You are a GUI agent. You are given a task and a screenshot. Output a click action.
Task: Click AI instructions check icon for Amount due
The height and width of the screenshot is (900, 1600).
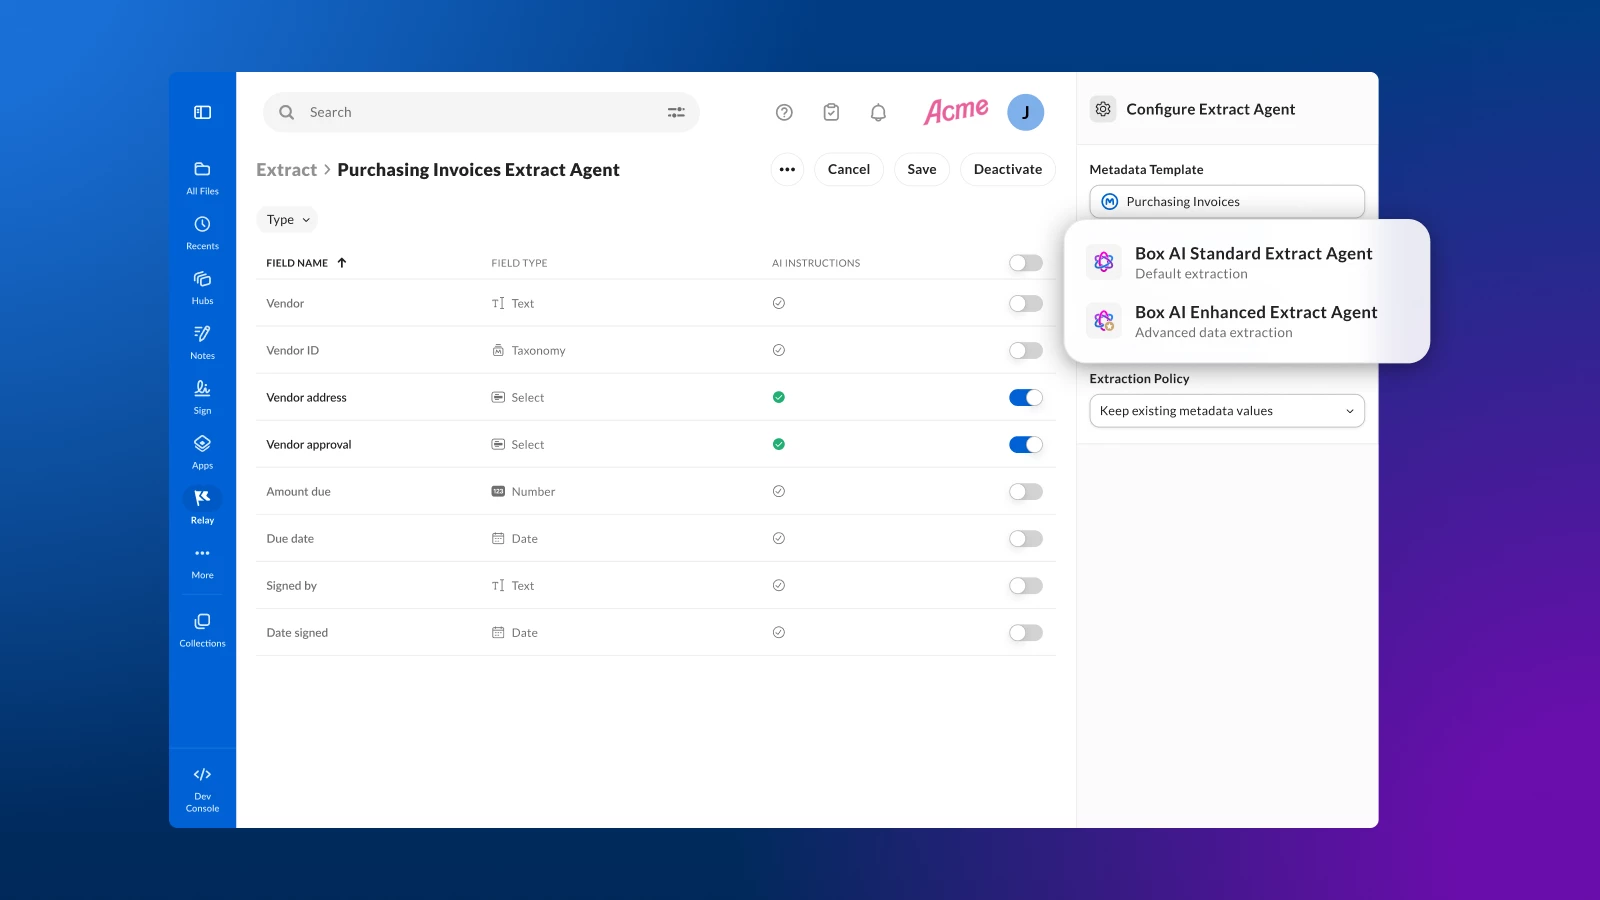coord(779,491)
